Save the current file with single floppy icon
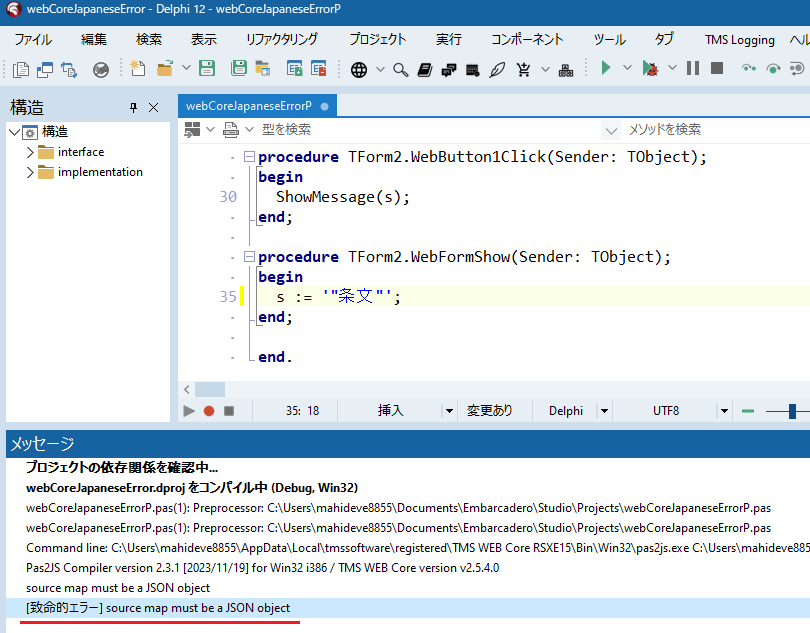Viewport: 810px width, 633px height. (207, 68)
